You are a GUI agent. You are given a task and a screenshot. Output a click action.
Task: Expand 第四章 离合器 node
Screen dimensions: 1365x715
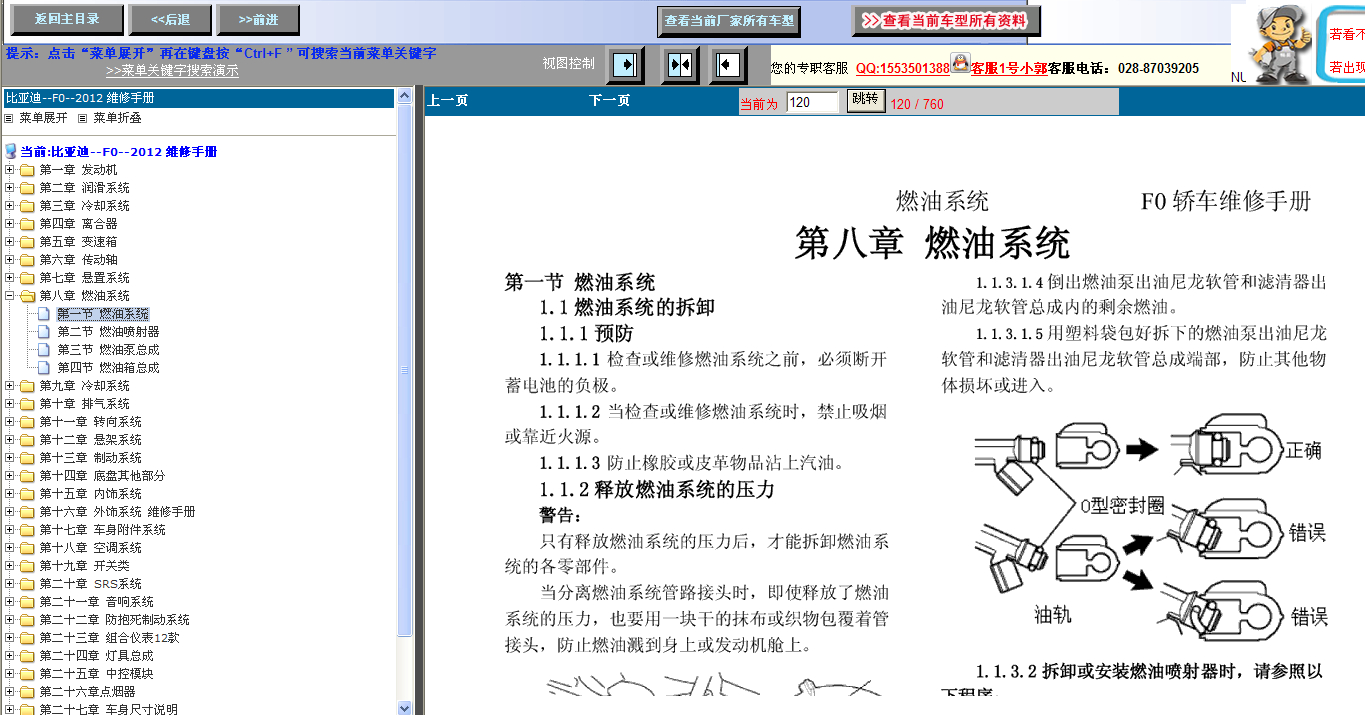point(10,224)
